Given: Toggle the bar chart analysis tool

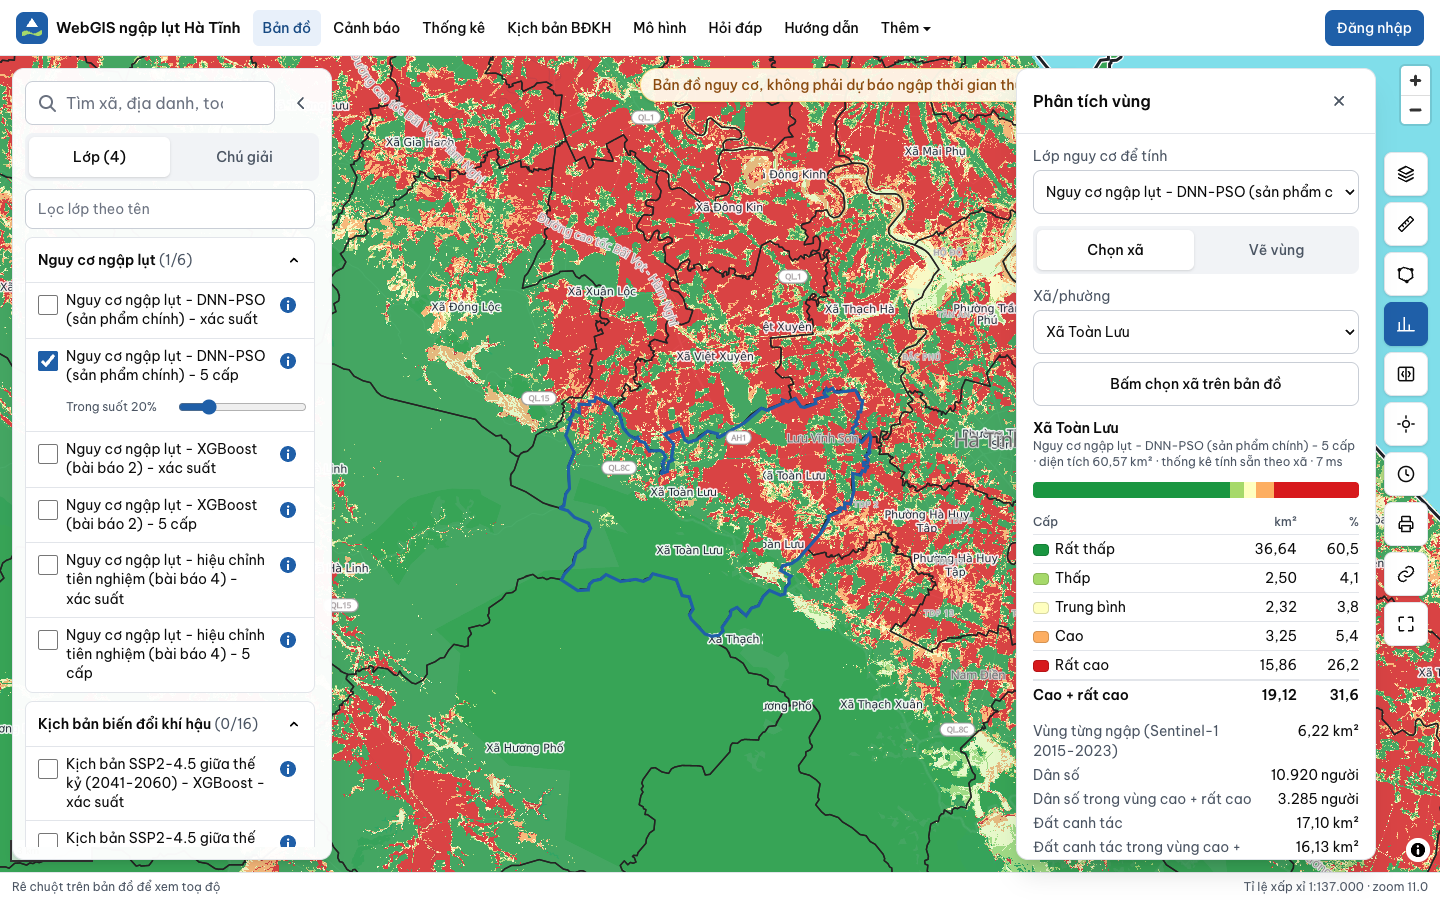Looking at the screenshot, I should click(1406, 324).
